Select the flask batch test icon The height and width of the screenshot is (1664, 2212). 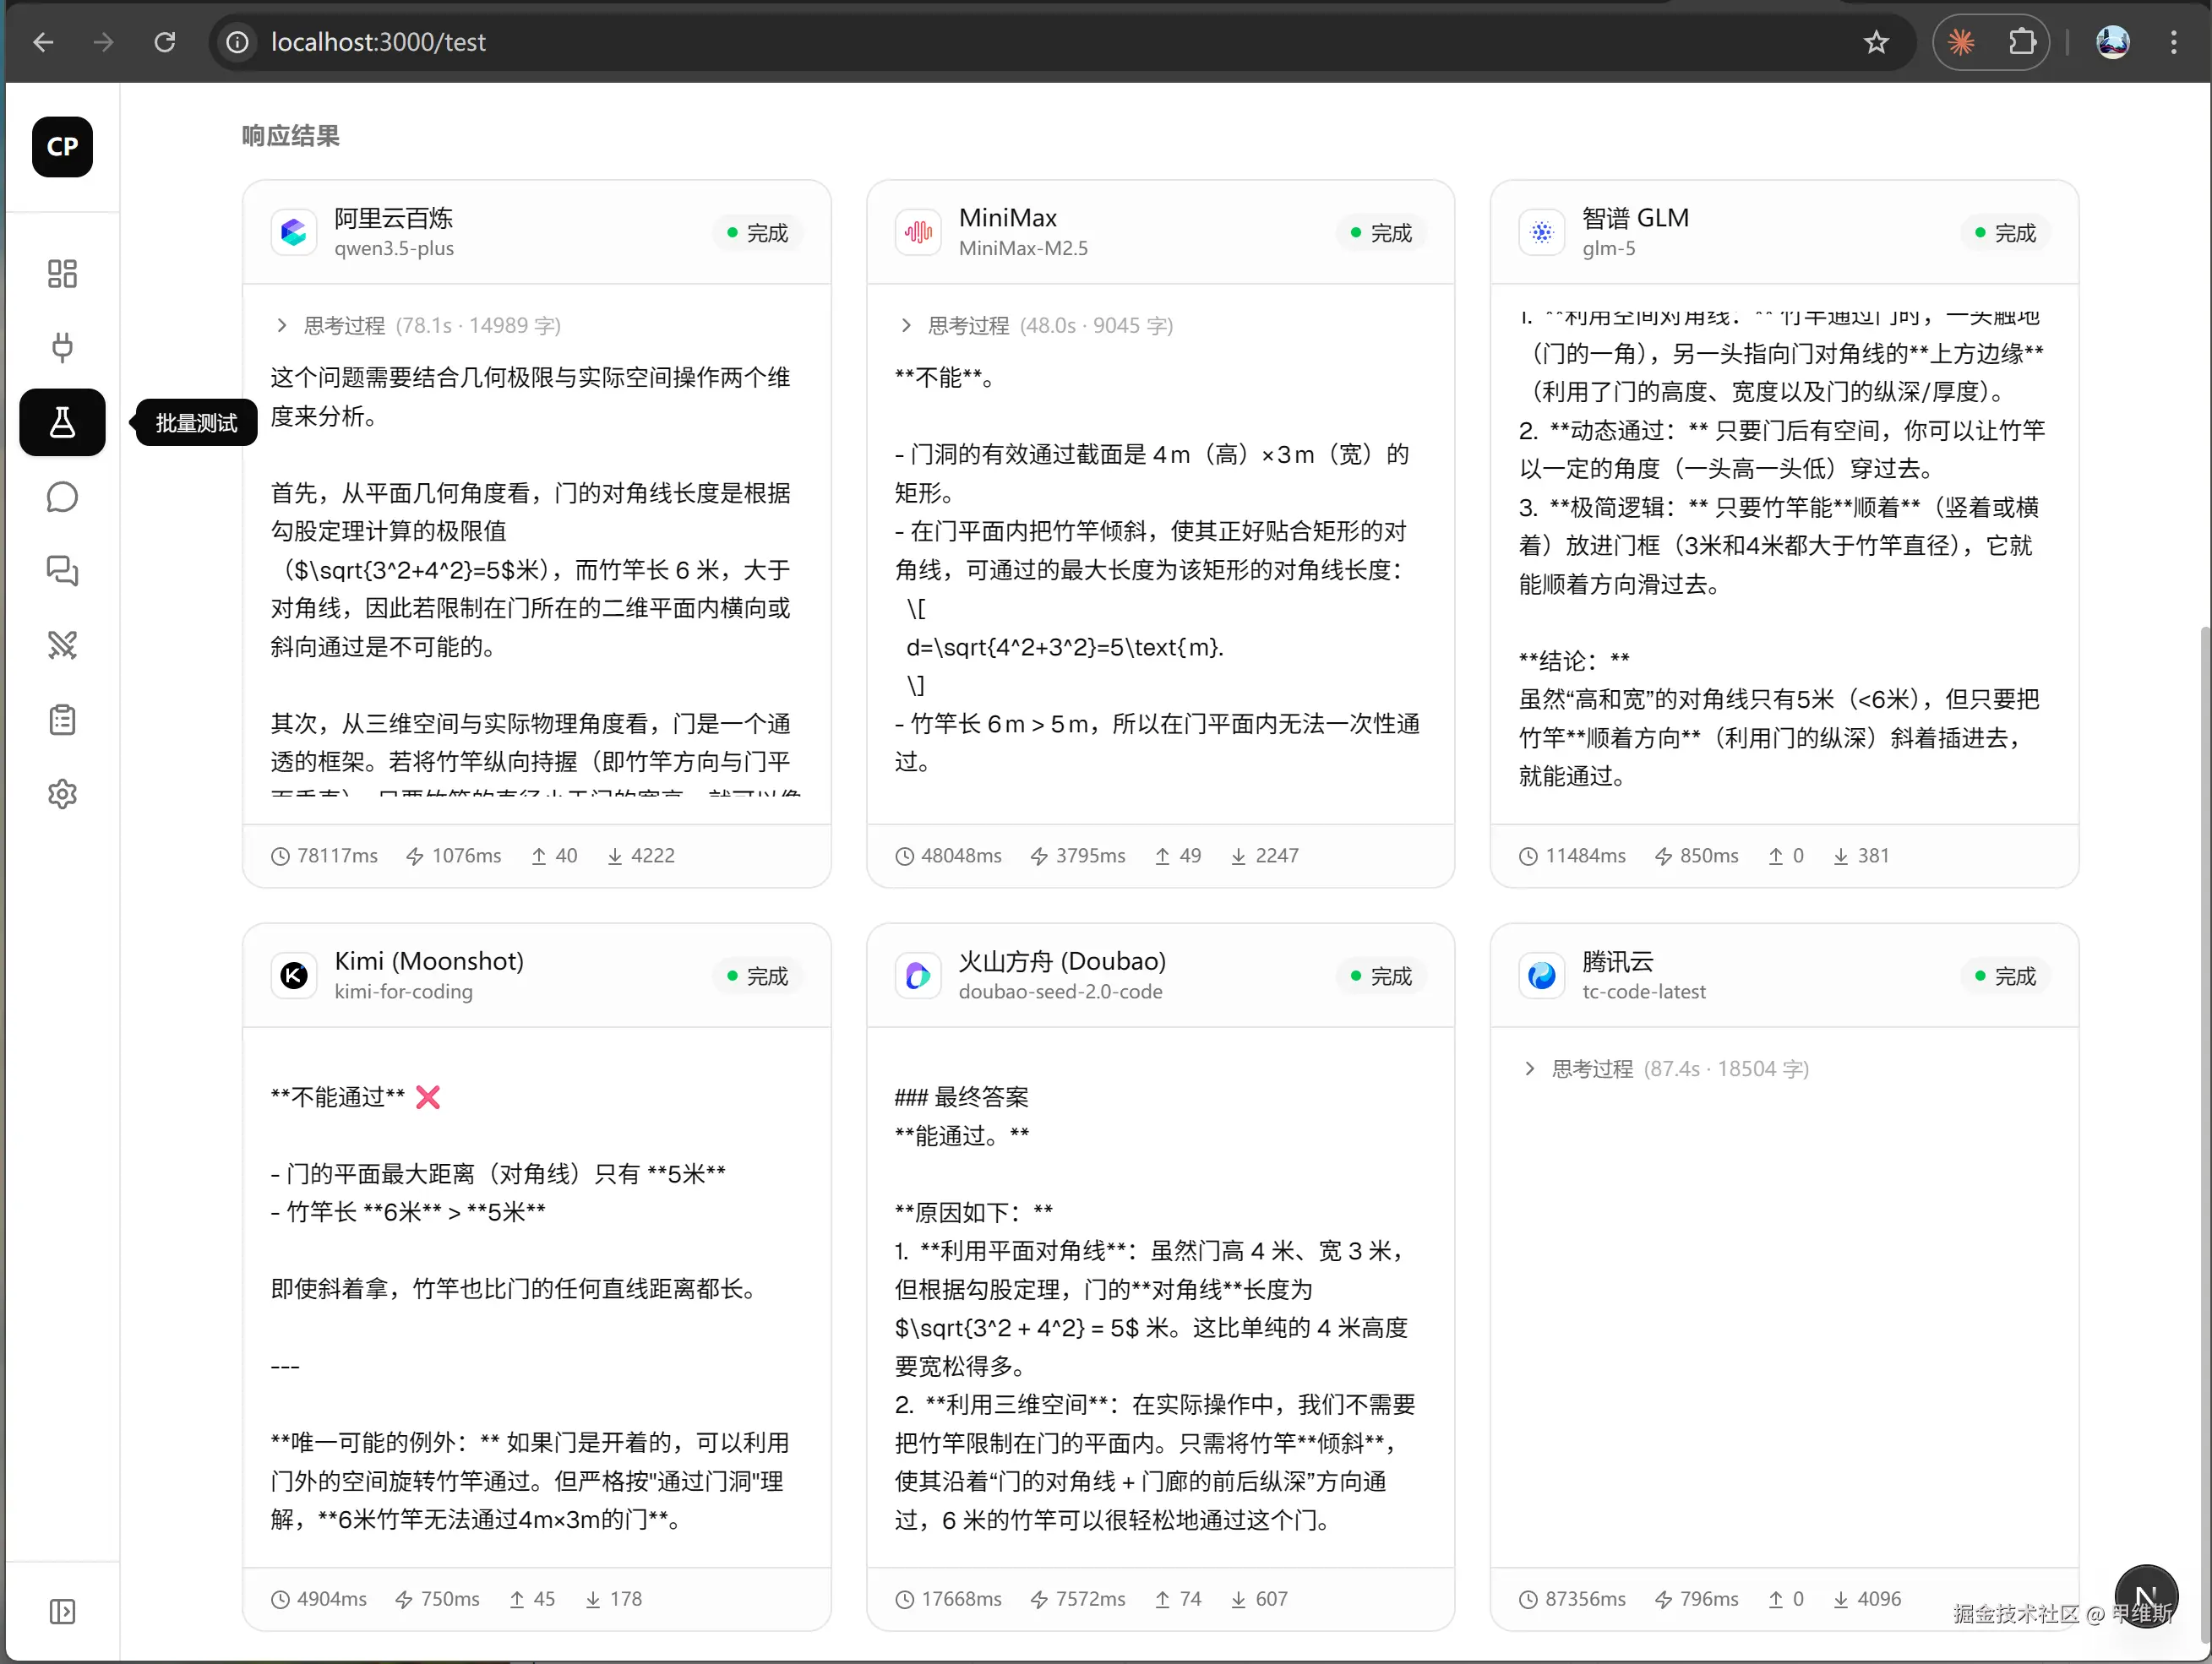tap(62, 422)
